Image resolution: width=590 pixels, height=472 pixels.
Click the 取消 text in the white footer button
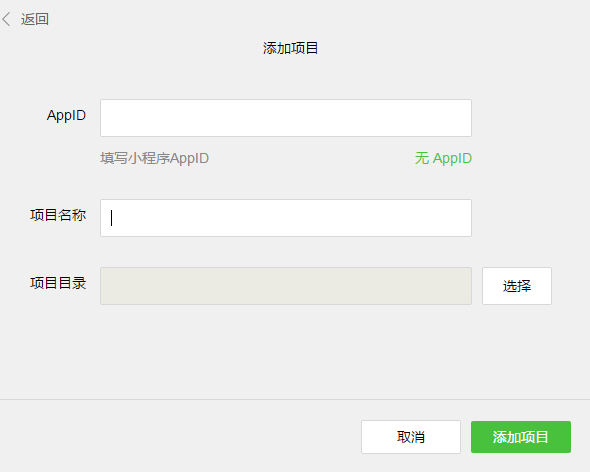tap(411, 437)
